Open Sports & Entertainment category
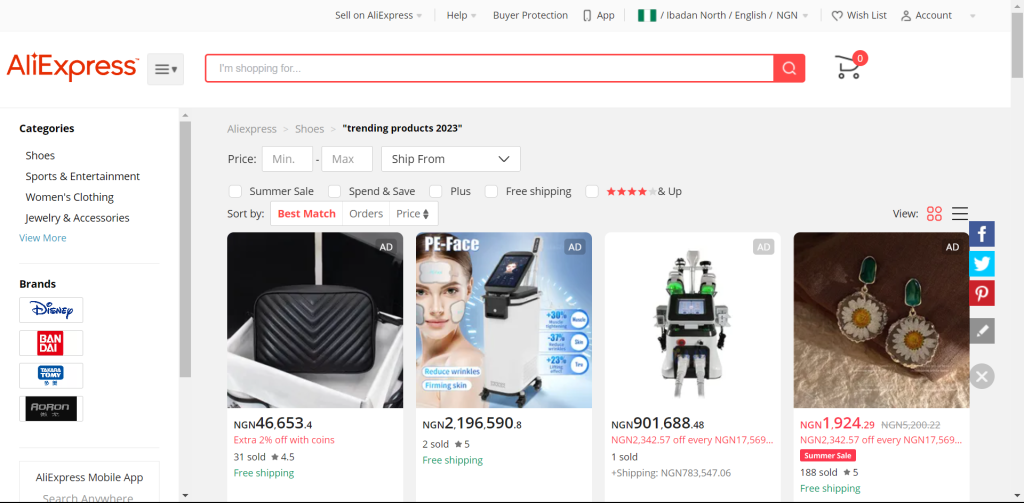This screenshot has width=1024, height=503. pos(82,176)
